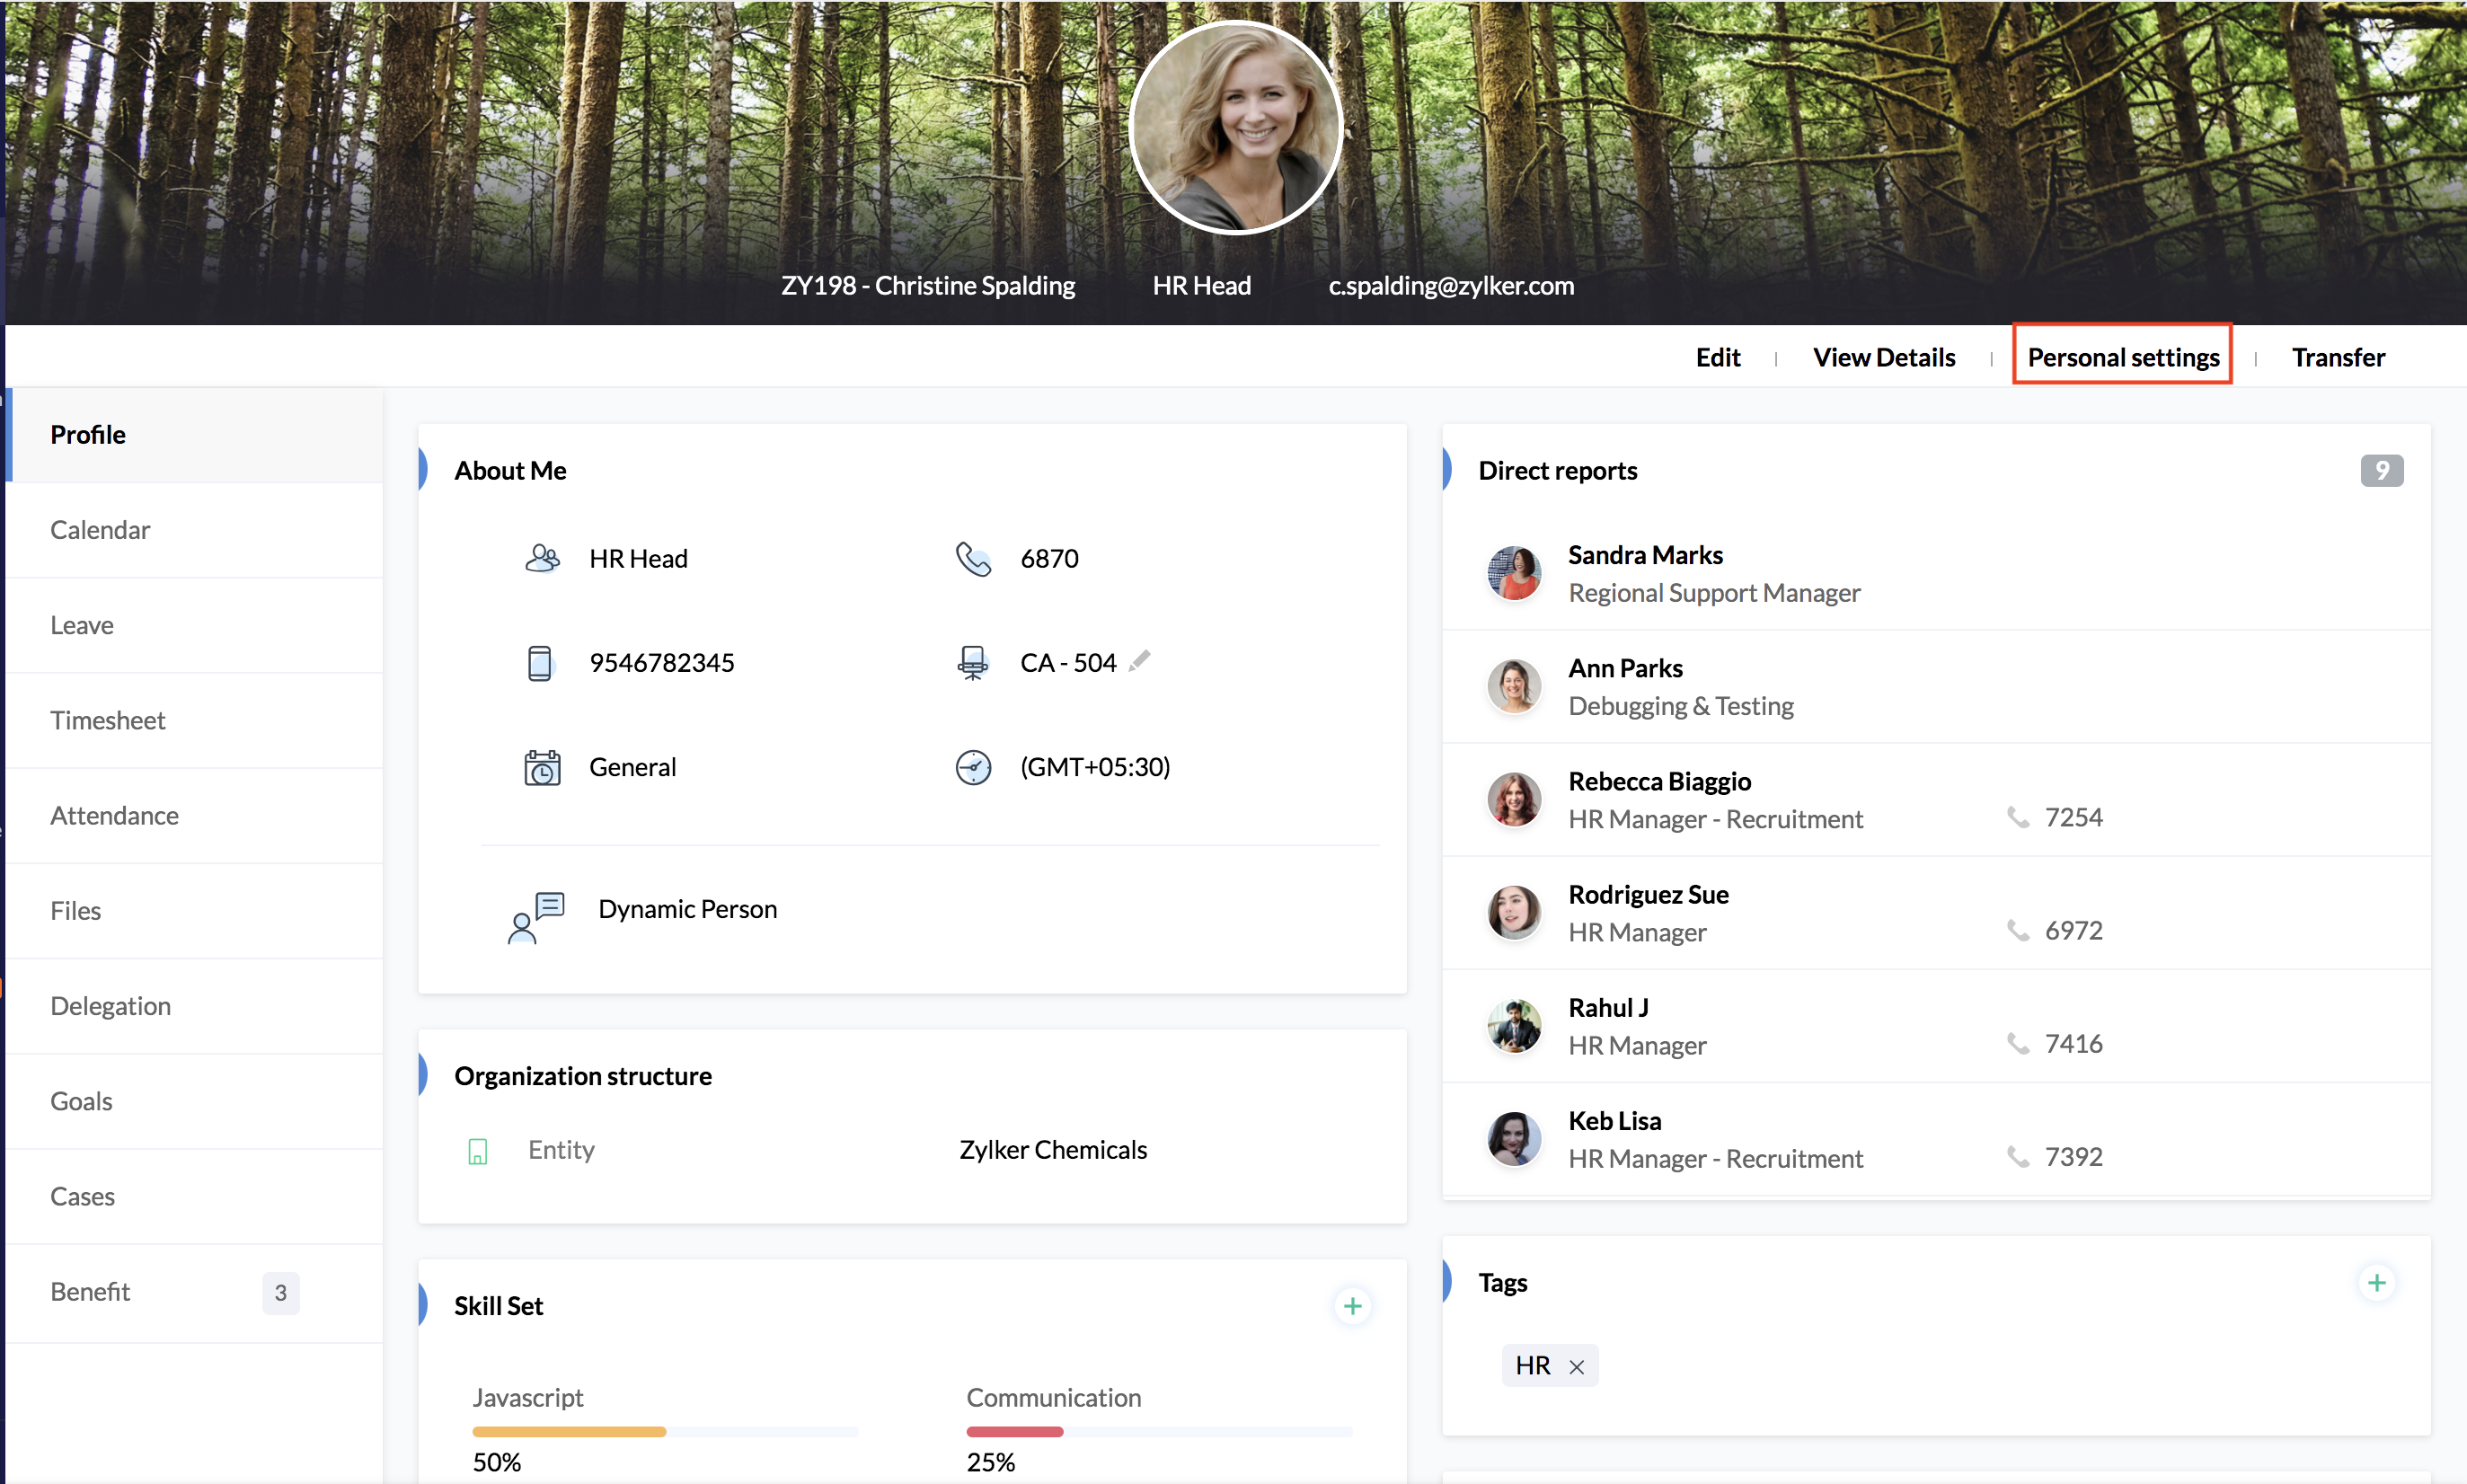Click the phone icon next to 6870

[x=972, y=558]
